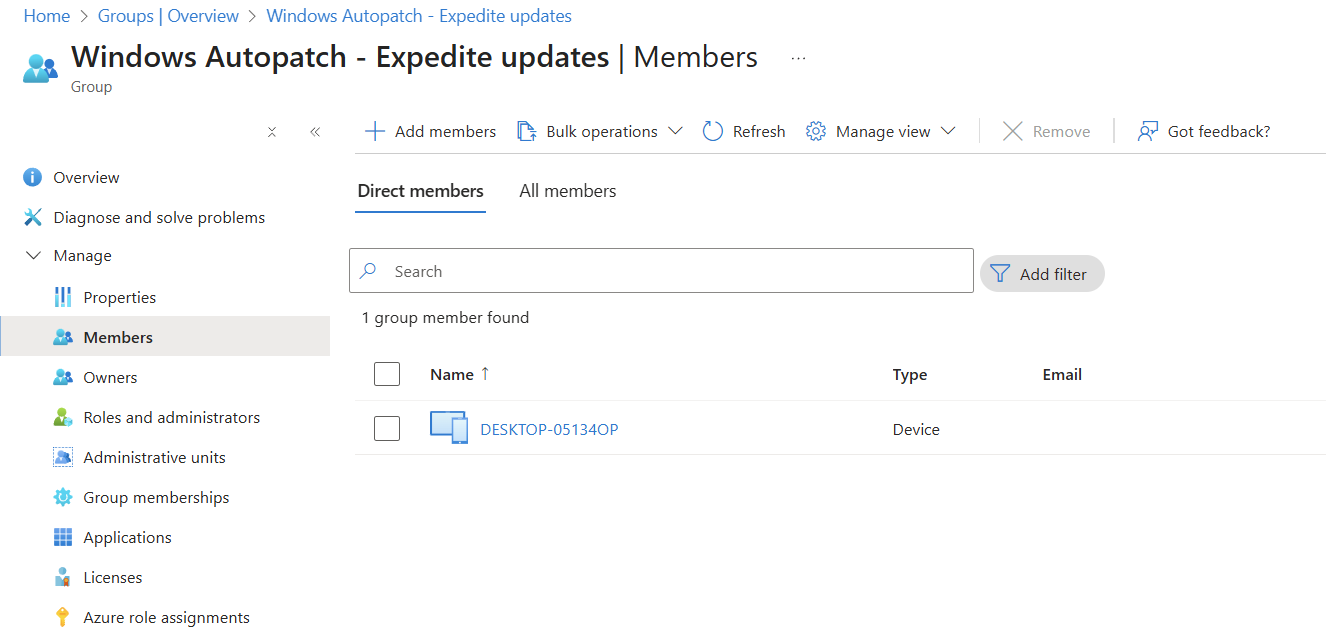The width and height of the screenshot is (1326, 631).
Task: Click the Group memberships gear icon
Action: coord(63,497)
